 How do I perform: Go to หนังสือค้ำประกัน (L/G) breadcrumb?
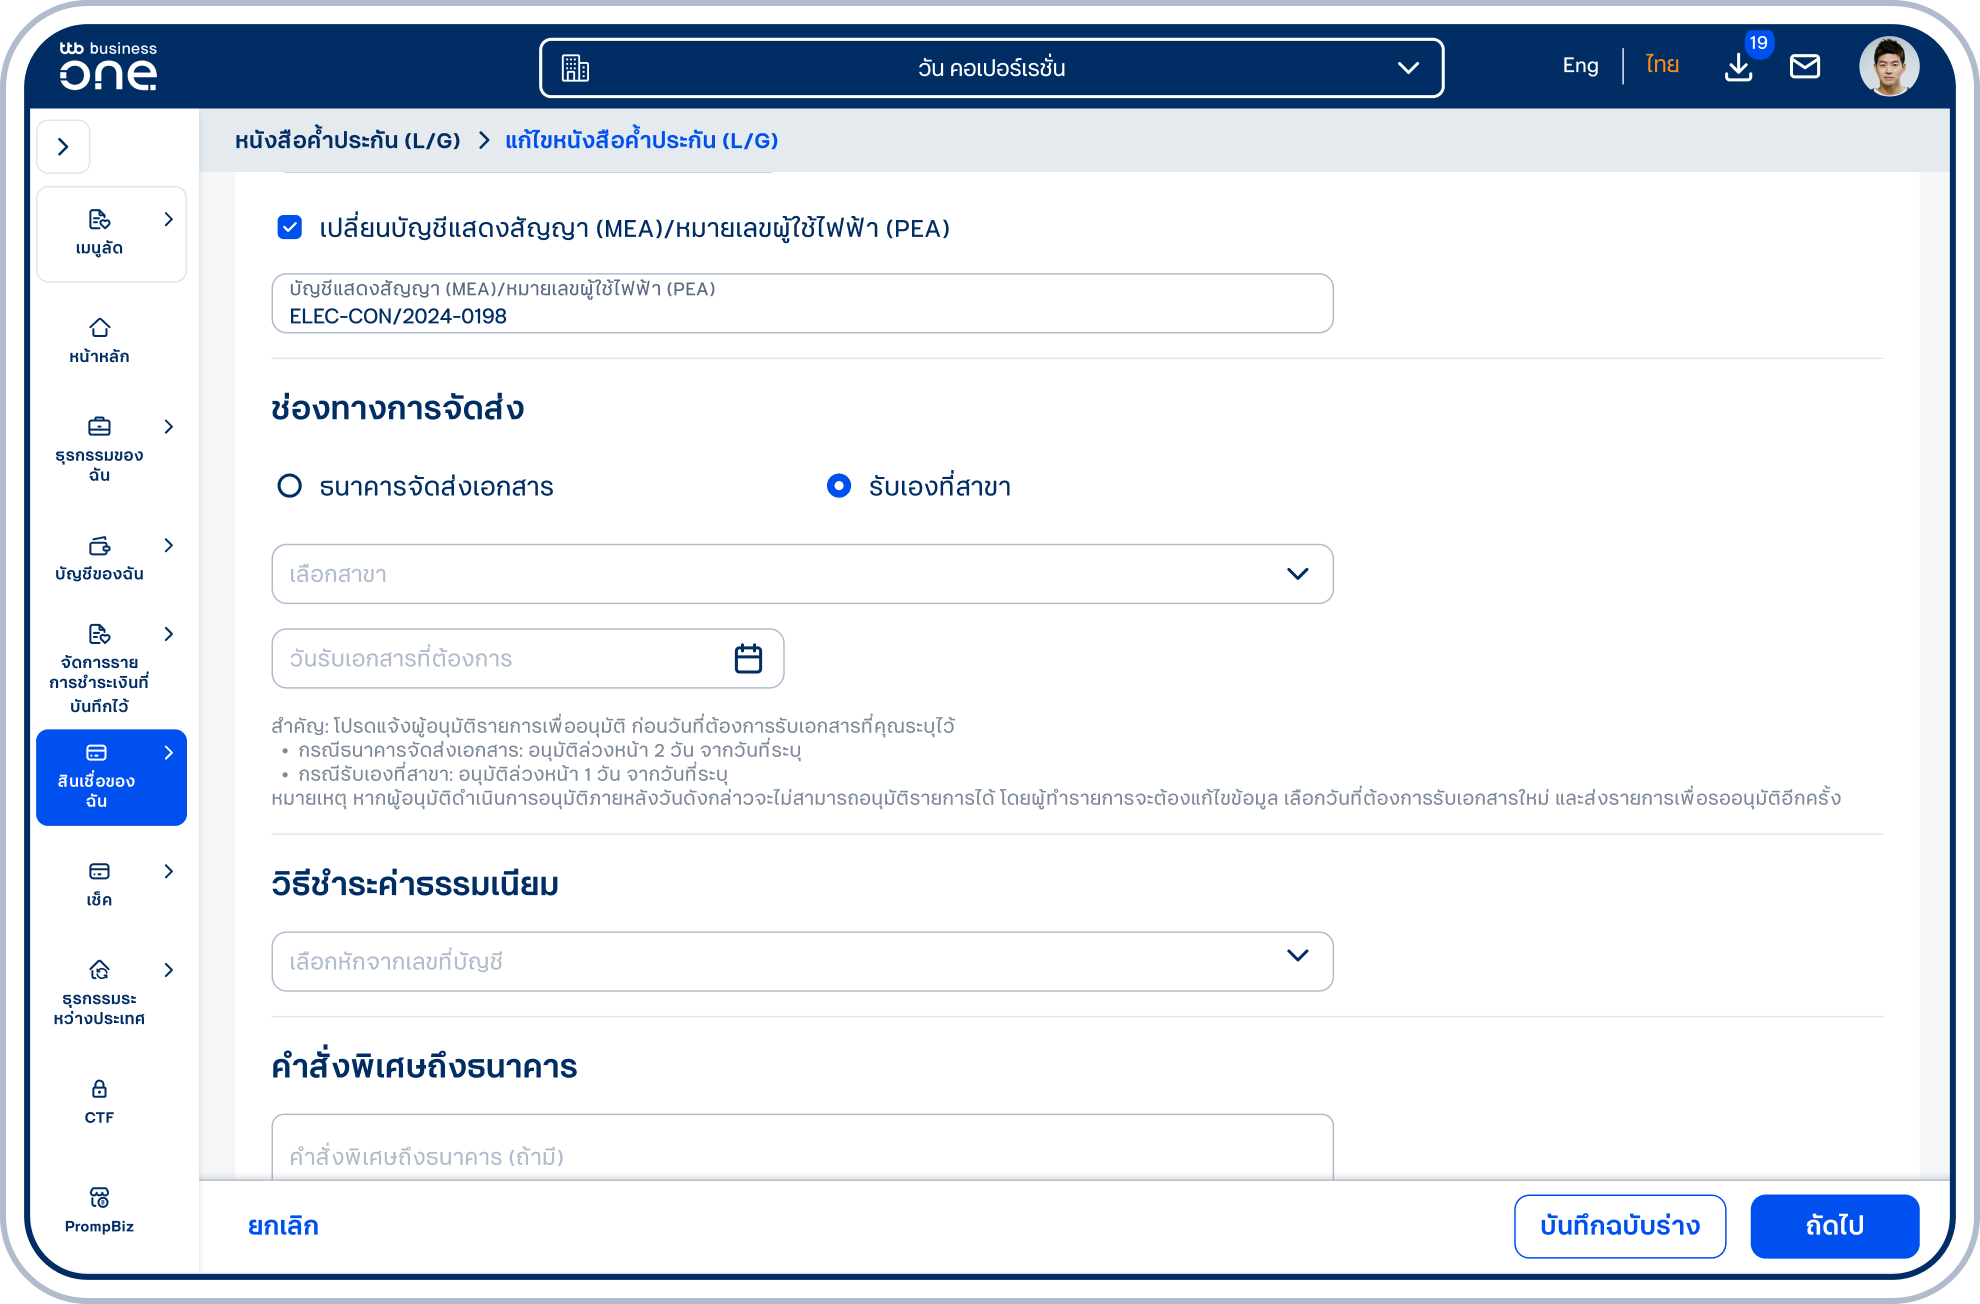(347, 140)
